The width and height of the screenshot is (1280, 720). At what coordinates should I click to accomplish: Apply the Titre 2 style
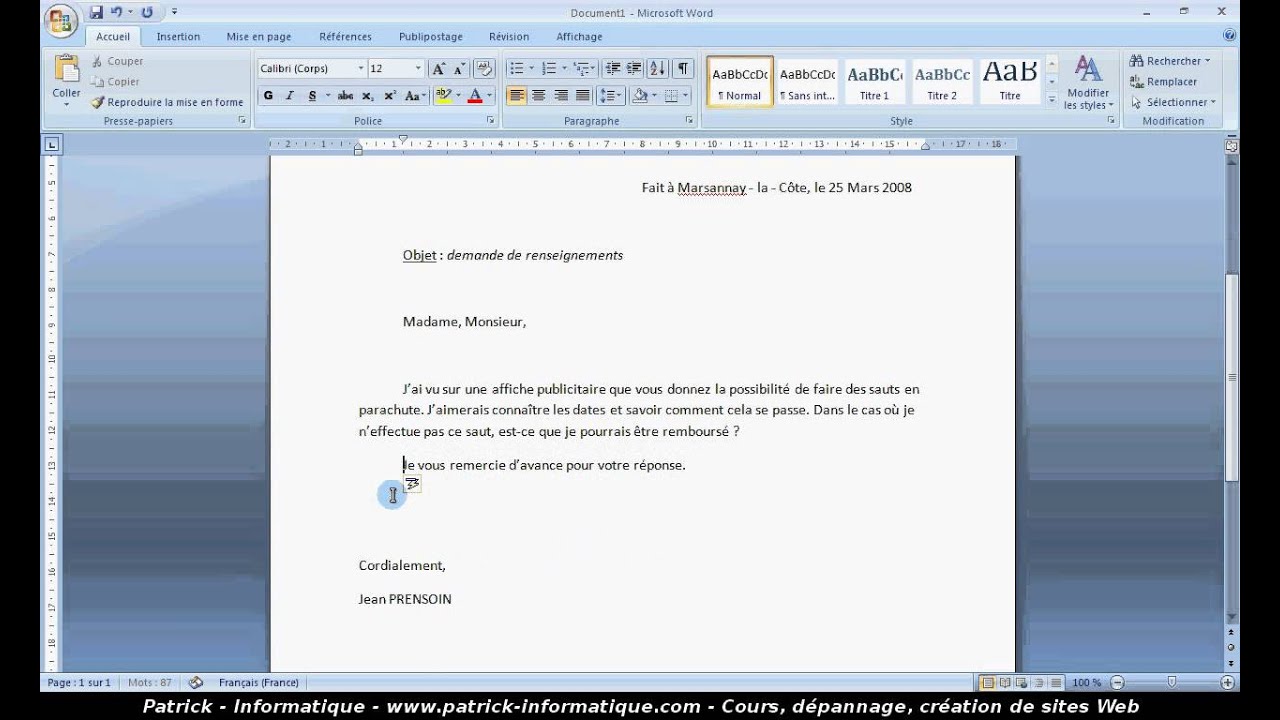[x=942, y=81]
